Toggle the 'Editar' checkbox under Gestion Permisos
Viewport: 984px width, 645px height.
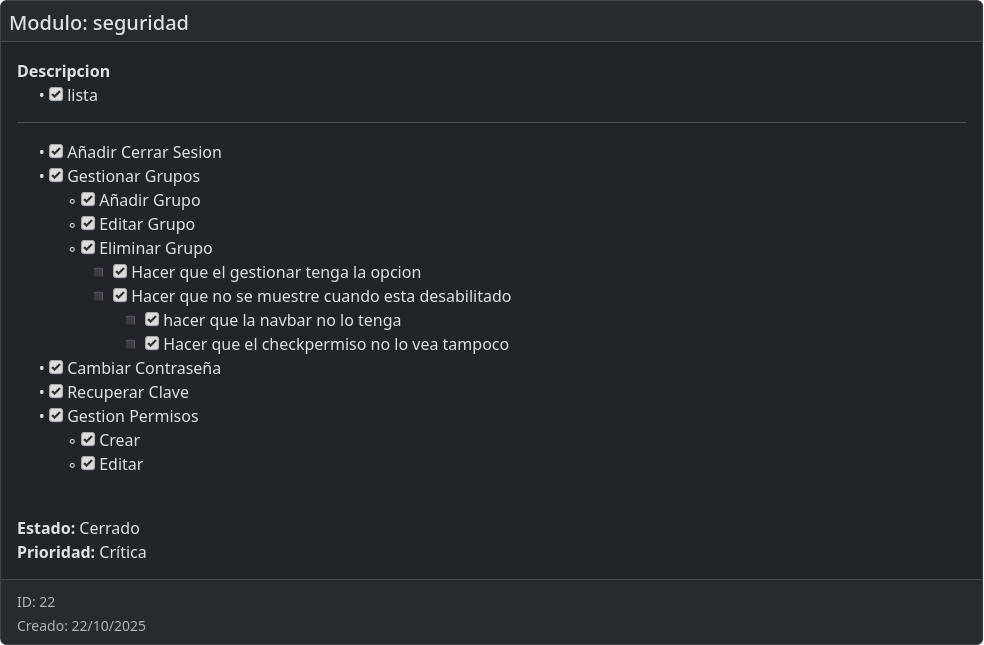coord(88,464)
